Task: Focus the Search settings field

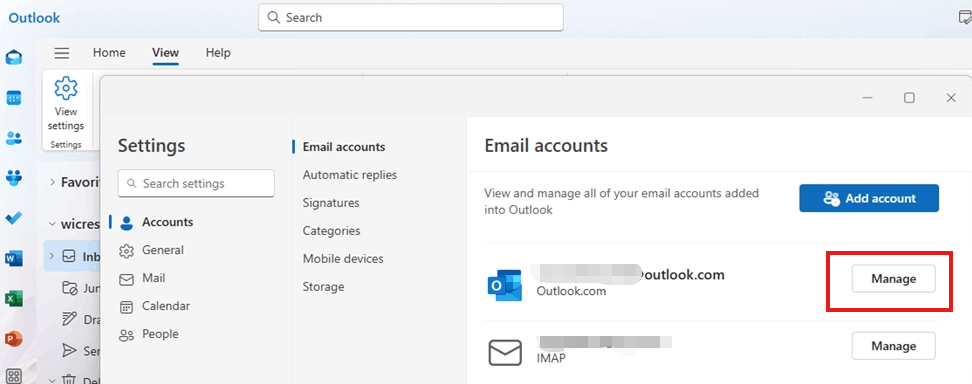Action: click(x=196, y=184)
